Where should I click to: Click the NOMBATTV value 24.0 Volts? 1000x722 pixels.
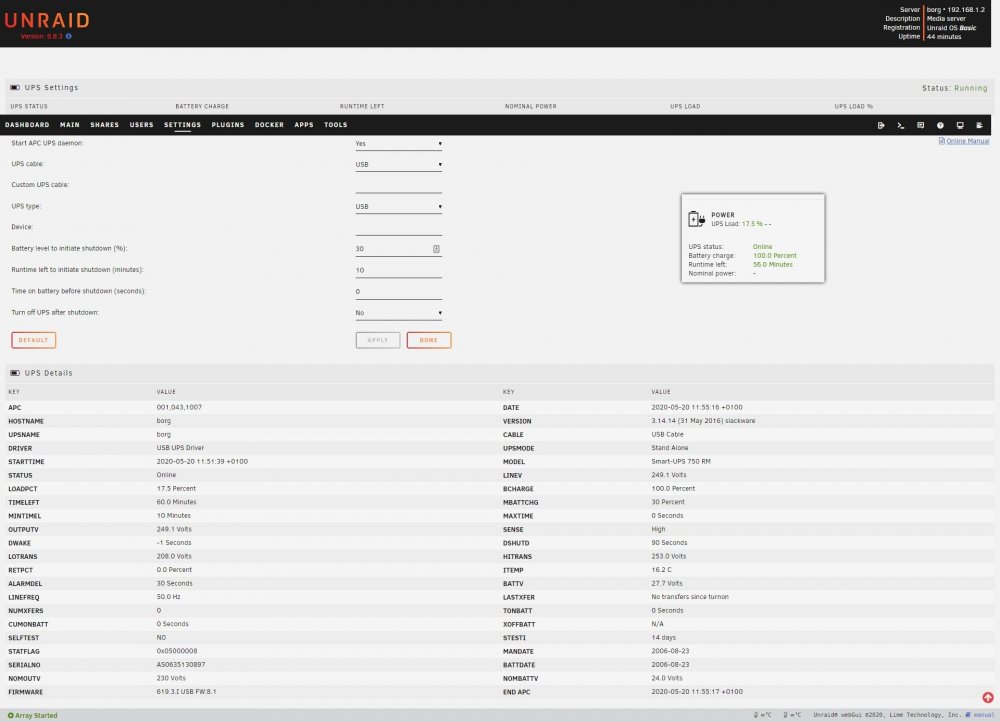[666, 678]
